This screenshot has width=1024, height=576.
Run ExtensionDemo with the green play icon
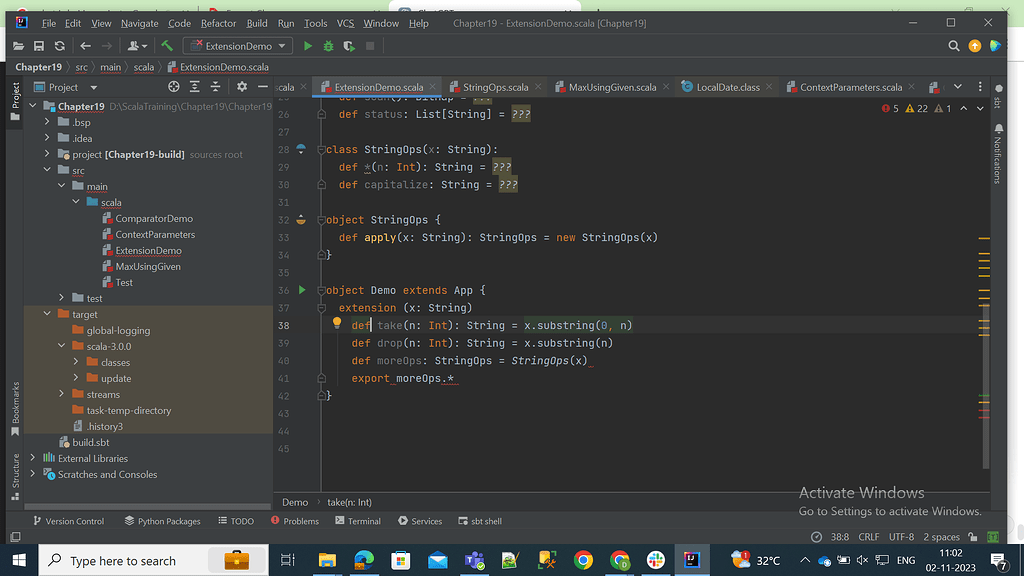coord(307,45)
